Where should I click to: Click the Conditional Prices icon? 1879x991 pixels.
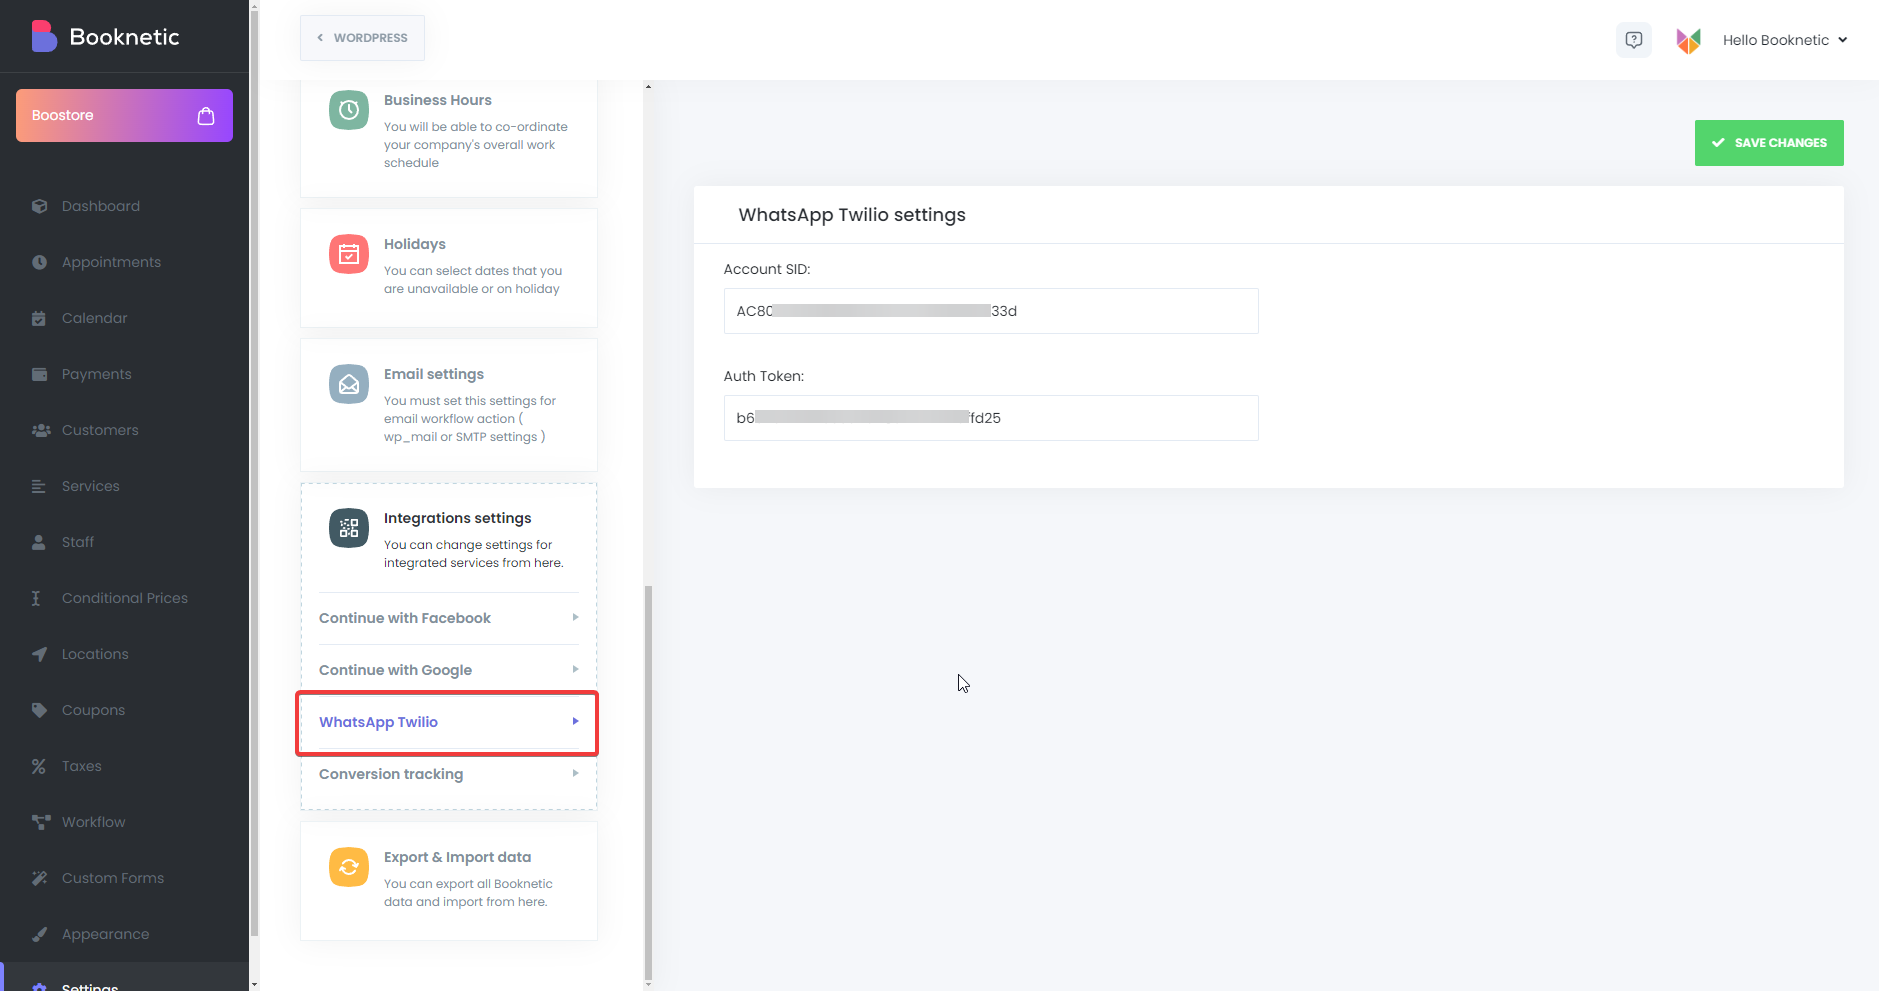click(x=36, y=598)
